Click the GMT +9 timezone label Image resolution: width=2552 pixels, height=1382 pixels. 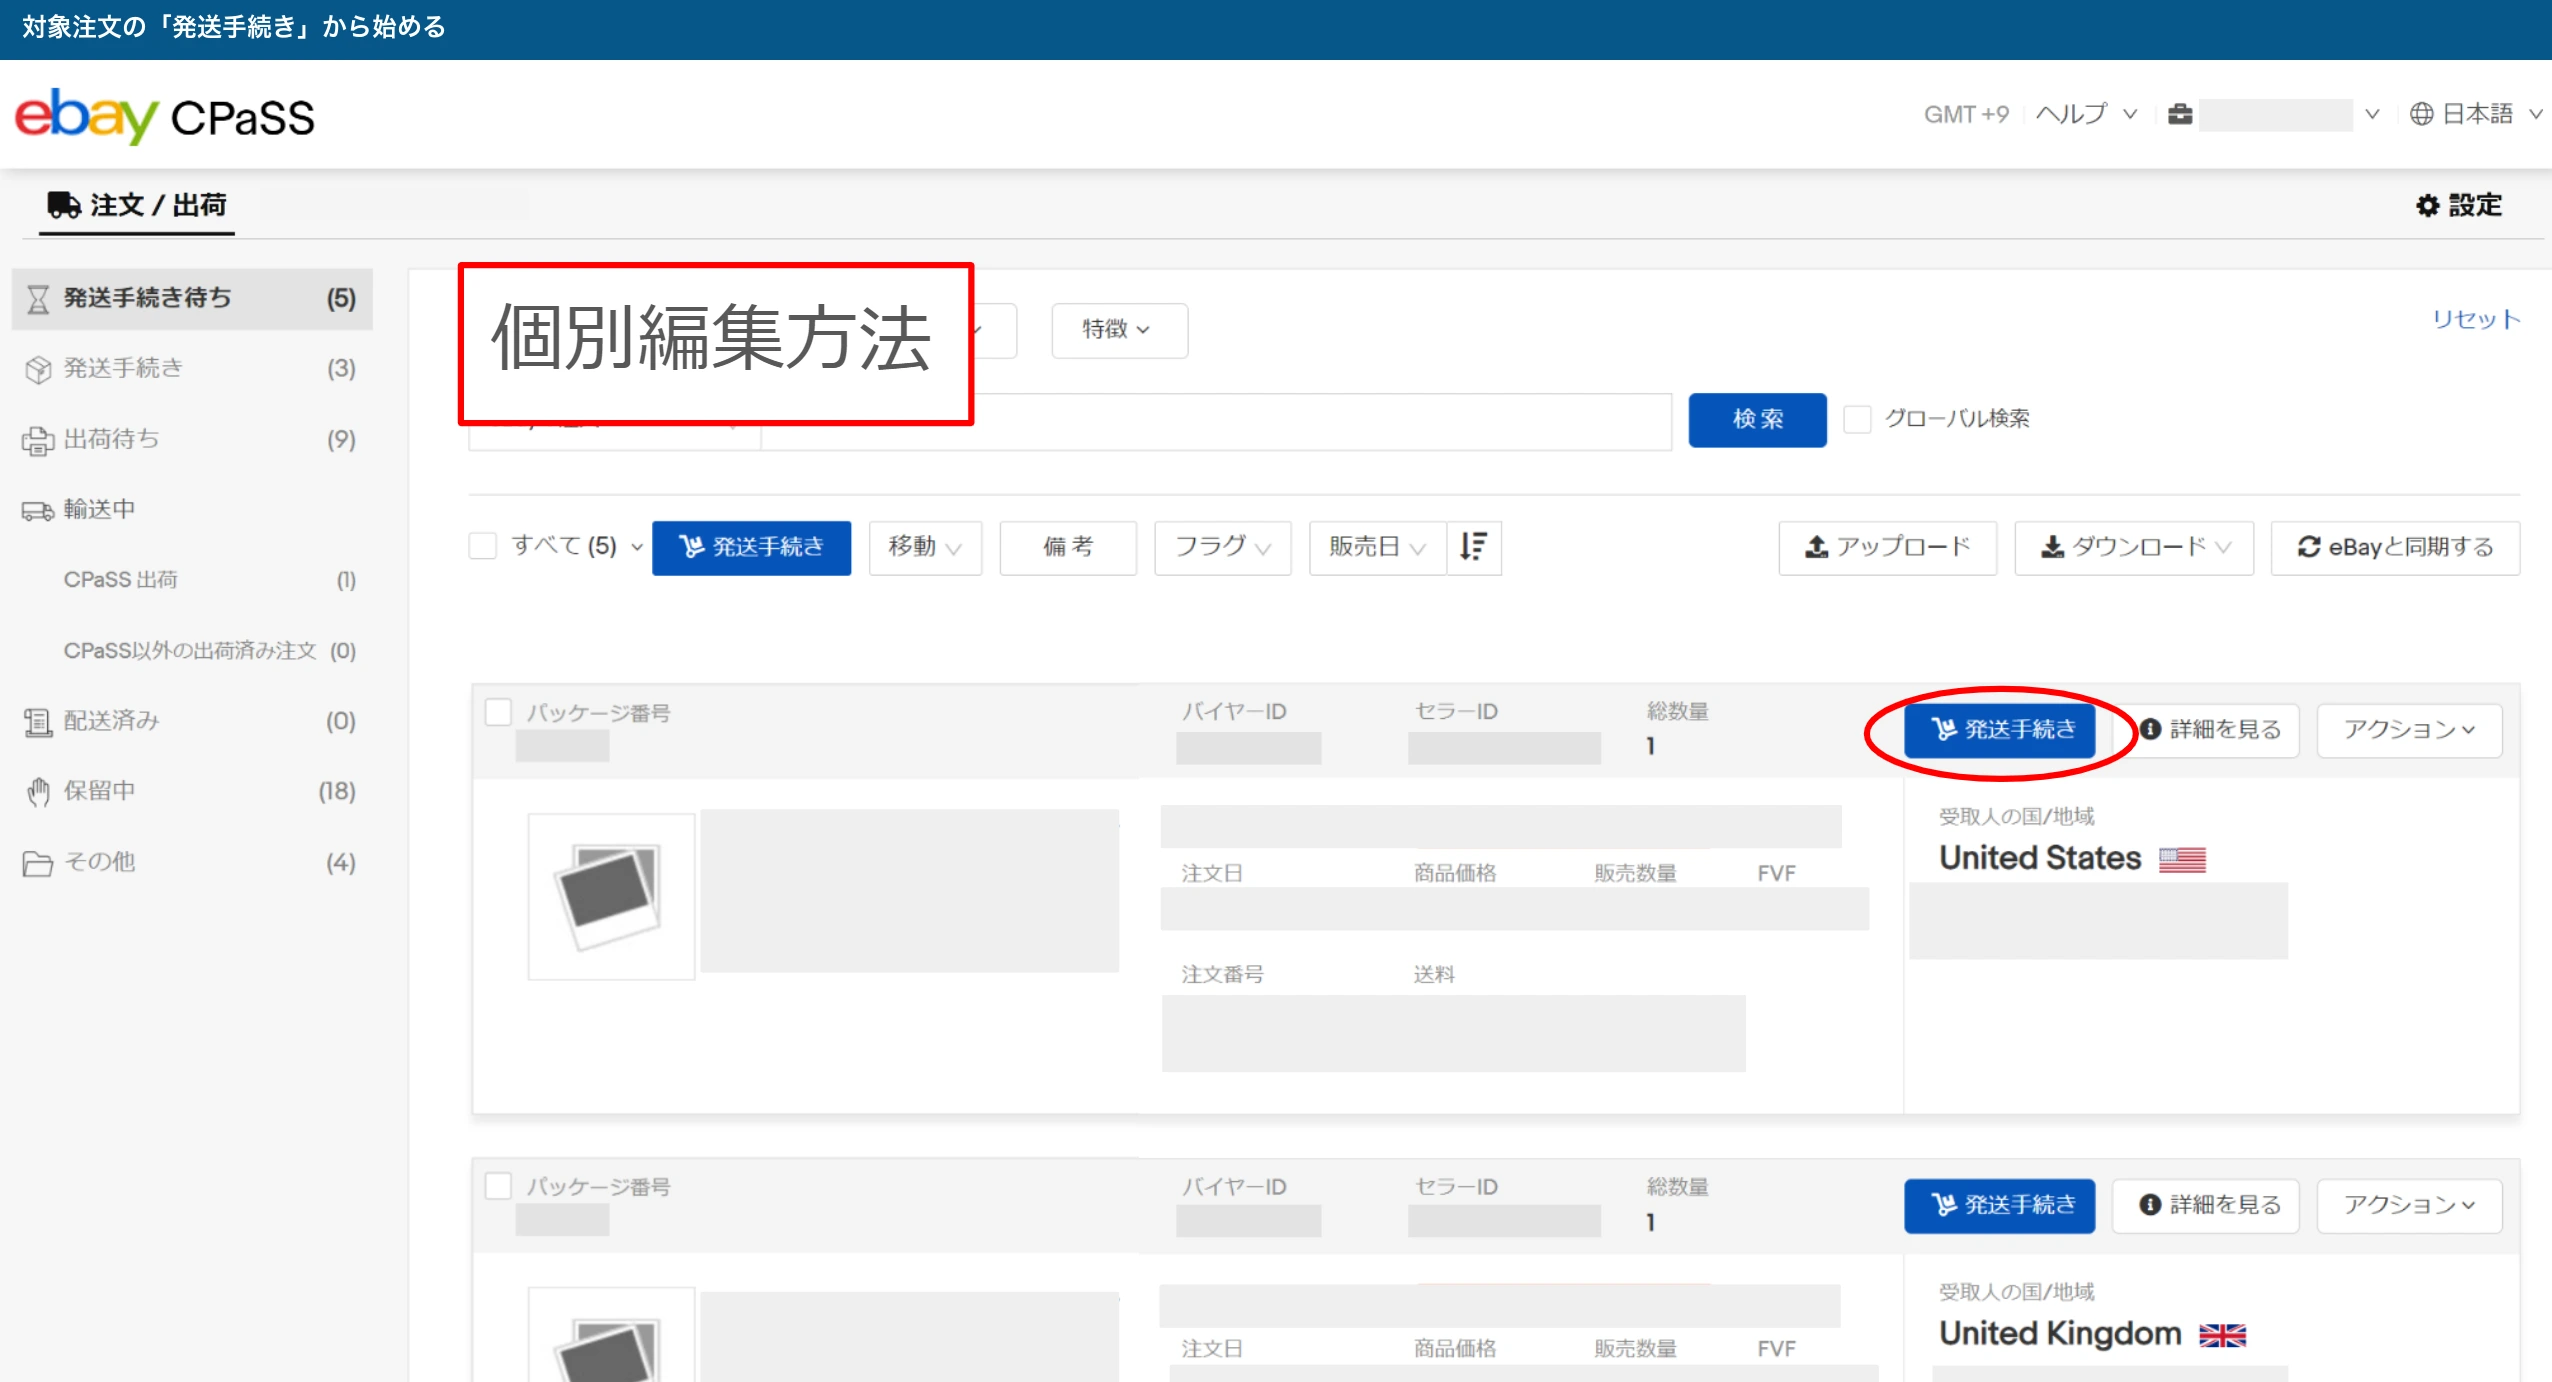1966,115
